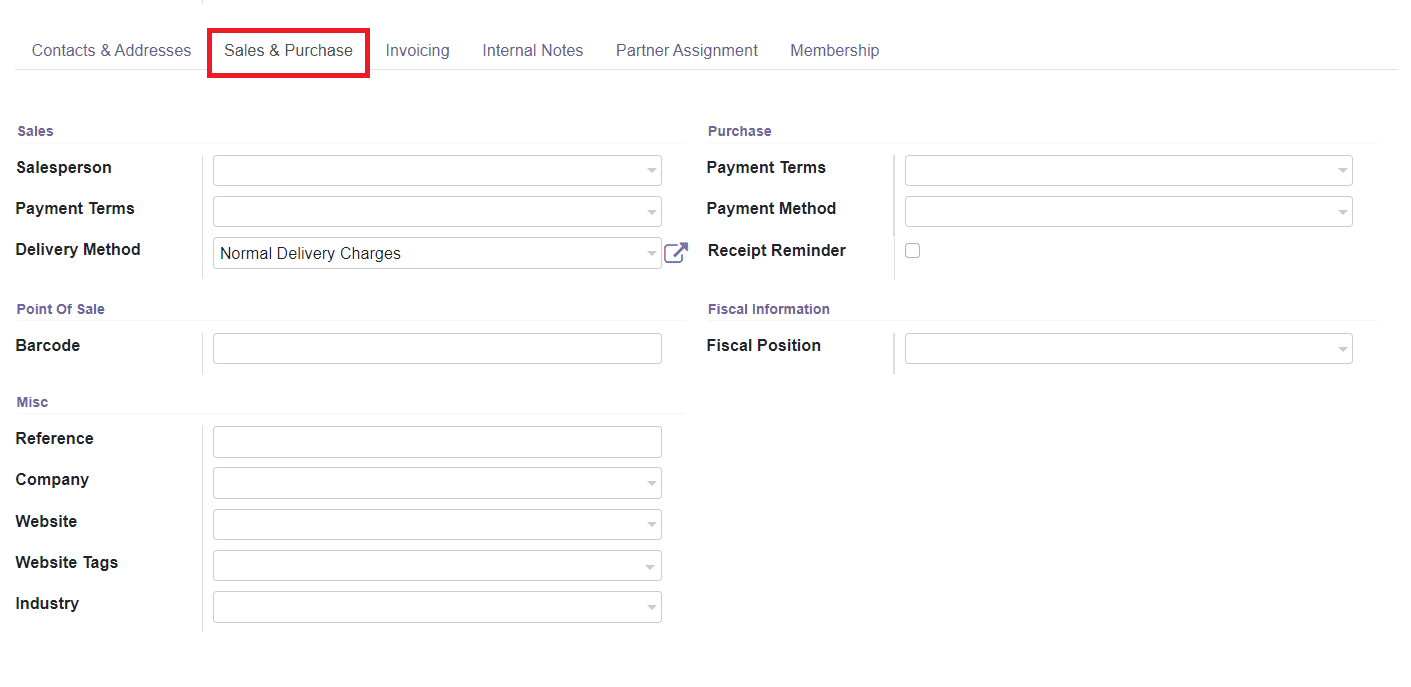Open Delivery Method record via external link icon
This screenshot has height=687, width=1411.
click(x=676, y=253)
